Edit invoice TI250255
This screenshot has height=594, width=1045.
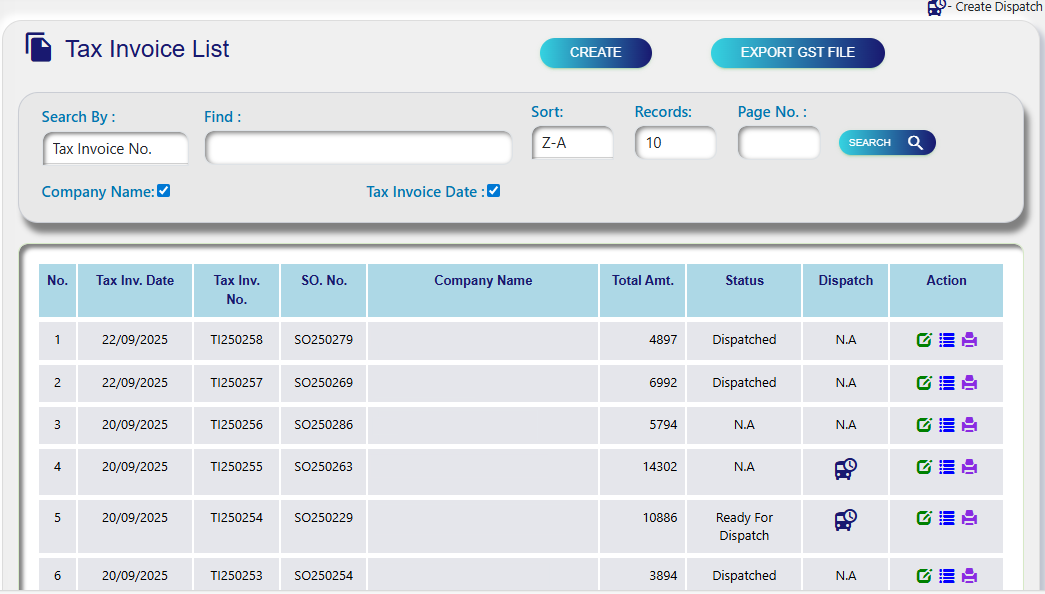coord(924,466)
